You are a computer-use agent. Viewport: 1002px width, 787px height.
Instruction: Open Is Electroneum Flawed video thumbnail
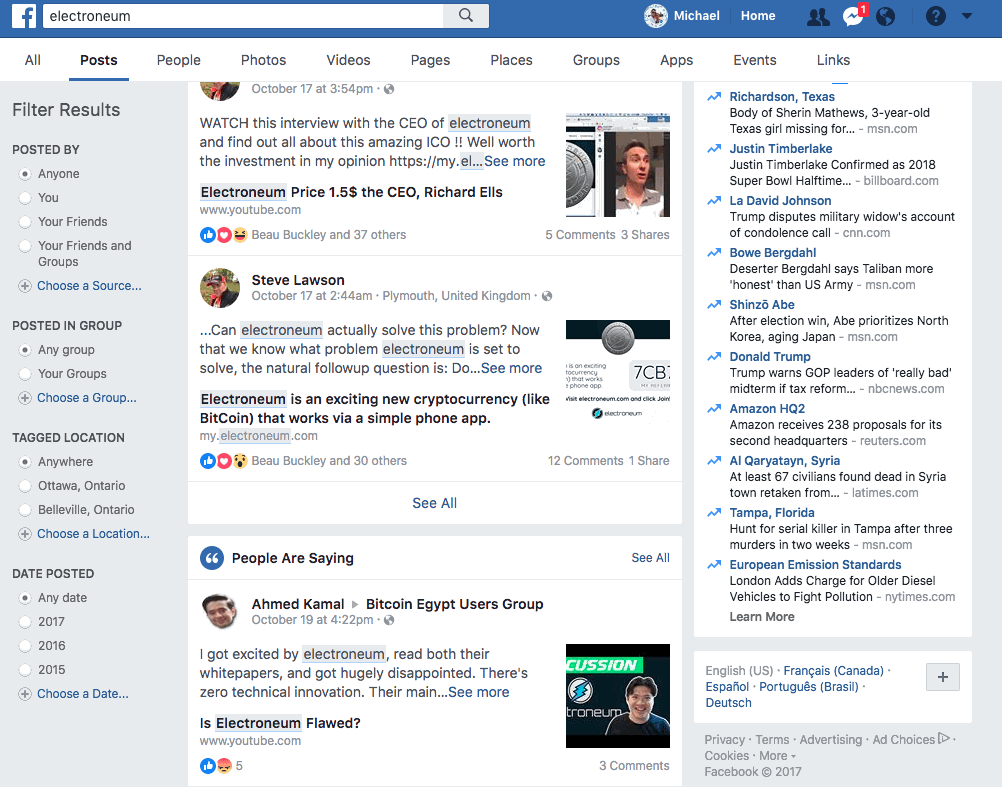(618, 696)
